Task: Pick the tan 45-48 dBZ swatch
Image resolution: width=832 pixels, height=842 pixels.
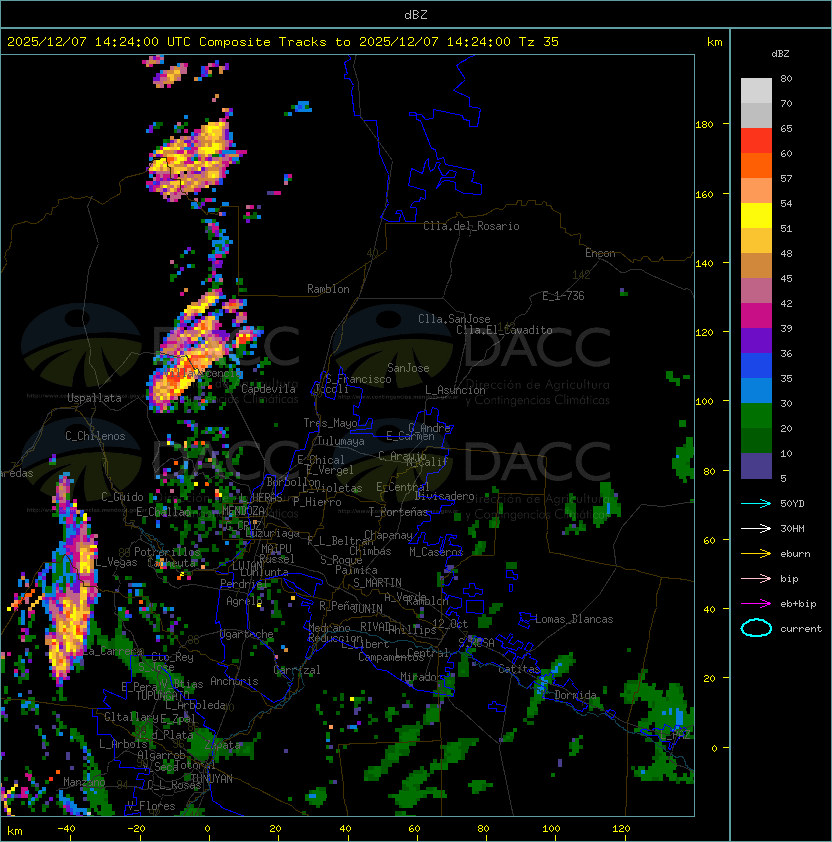Action: click(756, 266)
